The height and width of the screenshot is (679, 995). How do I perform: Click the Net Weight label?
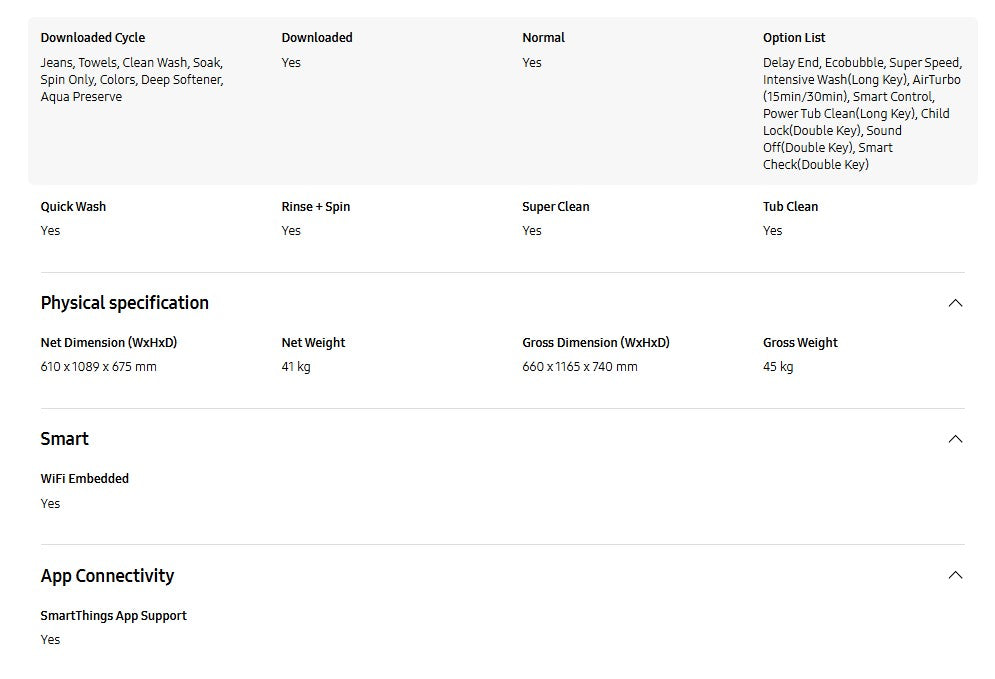pyautogui.click(x=313, y=343)
